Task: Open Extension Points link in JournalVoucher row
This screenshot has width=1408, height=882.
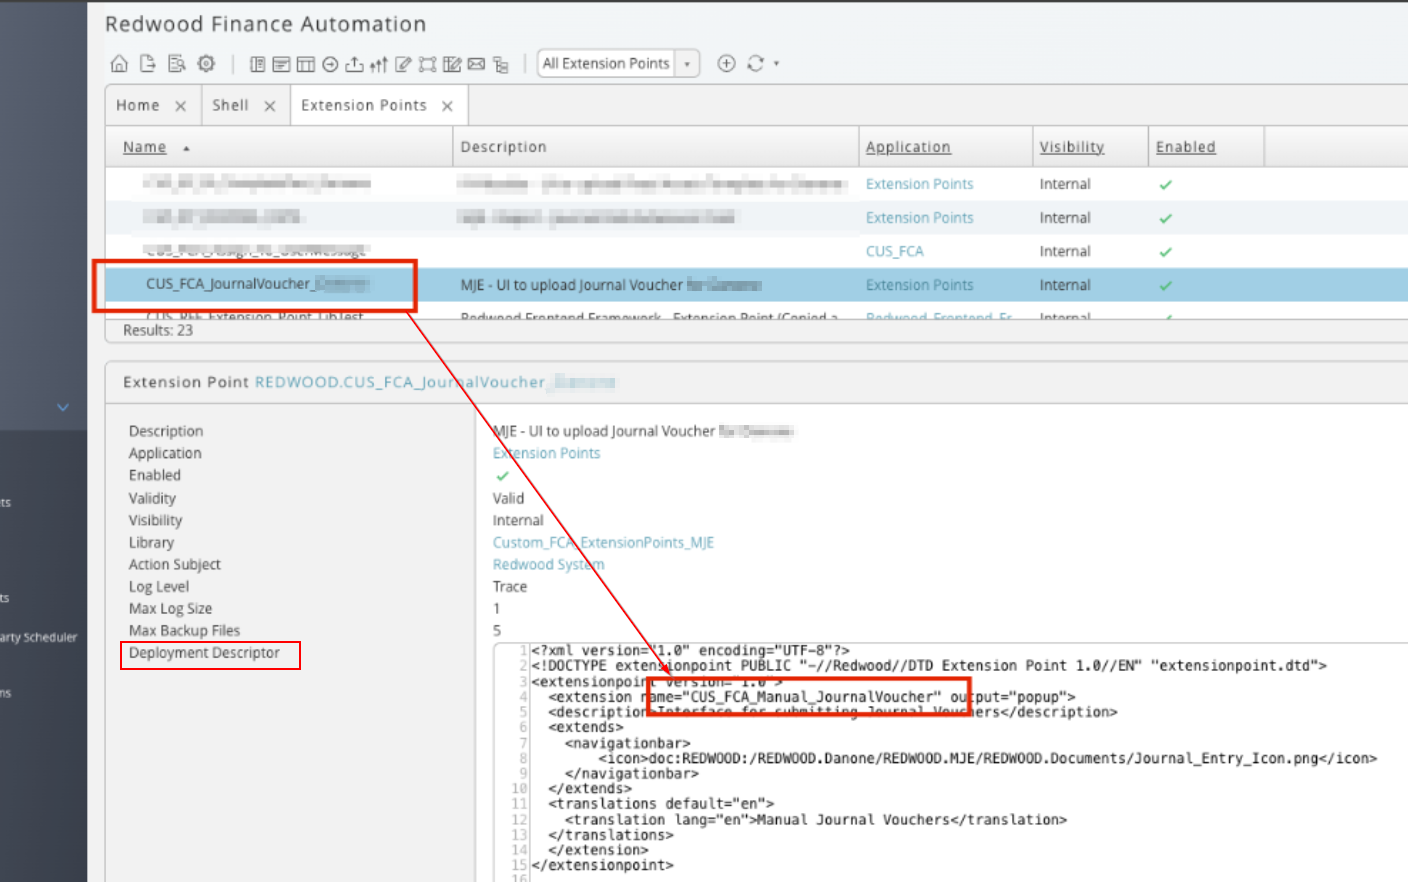Action: click(x=919, y=285)
